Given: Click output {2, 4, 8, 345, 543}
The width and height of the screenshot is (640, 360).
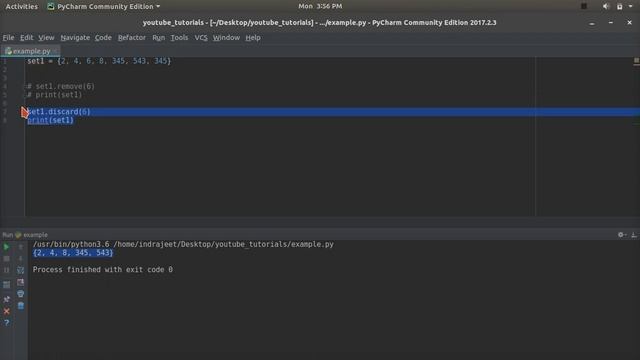Looking at the screenshot, I should coord(73,253).
